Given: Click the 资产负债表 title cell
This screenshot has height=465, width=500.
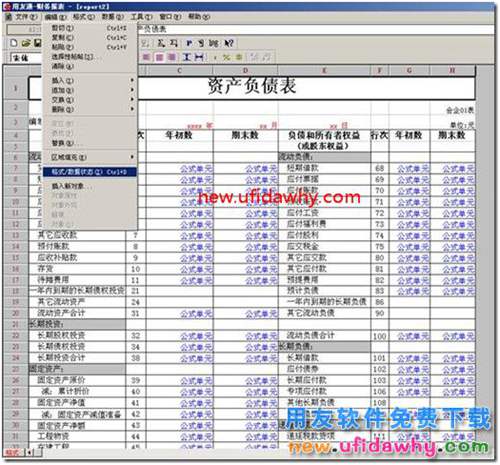Looking at the screenshot, I should 252,88.
